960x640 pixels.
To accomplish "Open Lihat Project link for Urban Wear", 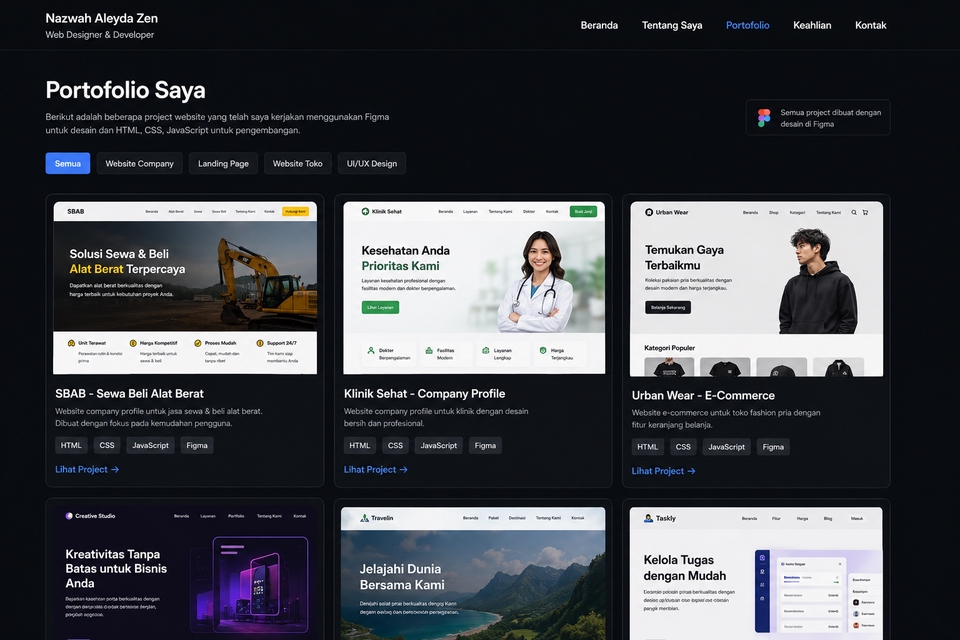I will (663, 471).
